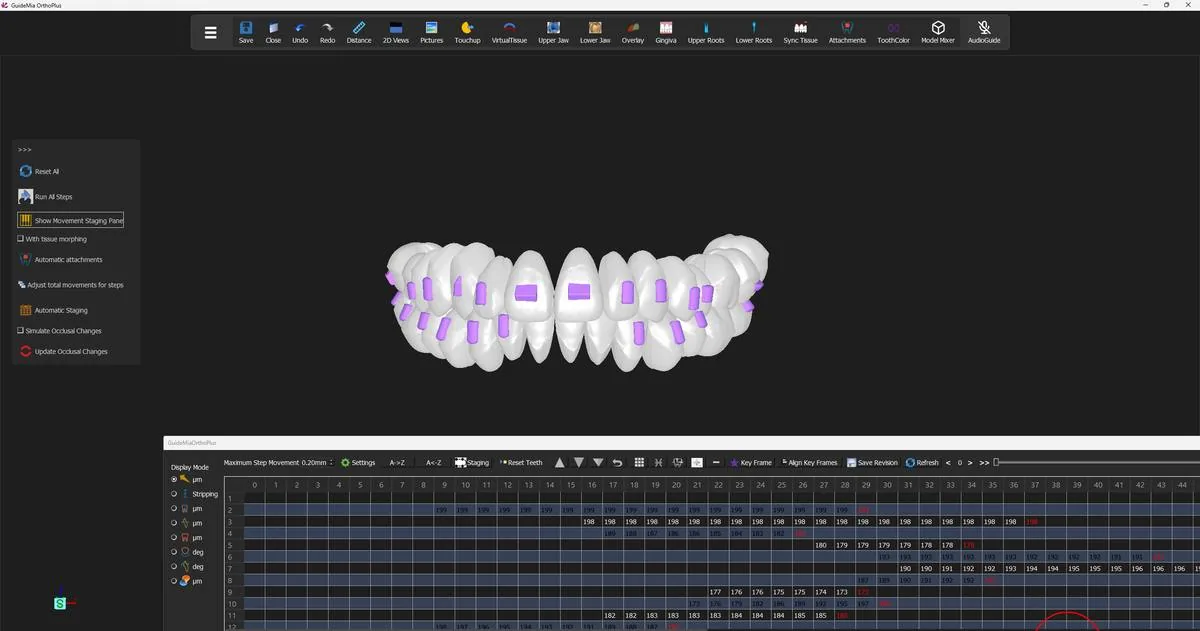Select the first deg display mode

pos(174,552)
